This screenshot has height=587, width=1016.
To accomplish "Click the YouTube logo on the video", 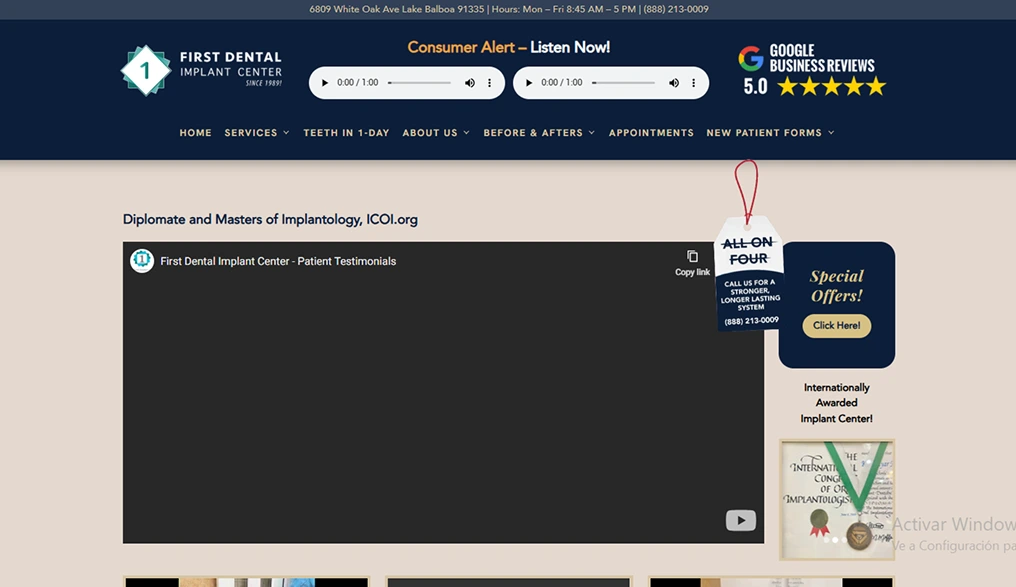I will pos(740,520).
